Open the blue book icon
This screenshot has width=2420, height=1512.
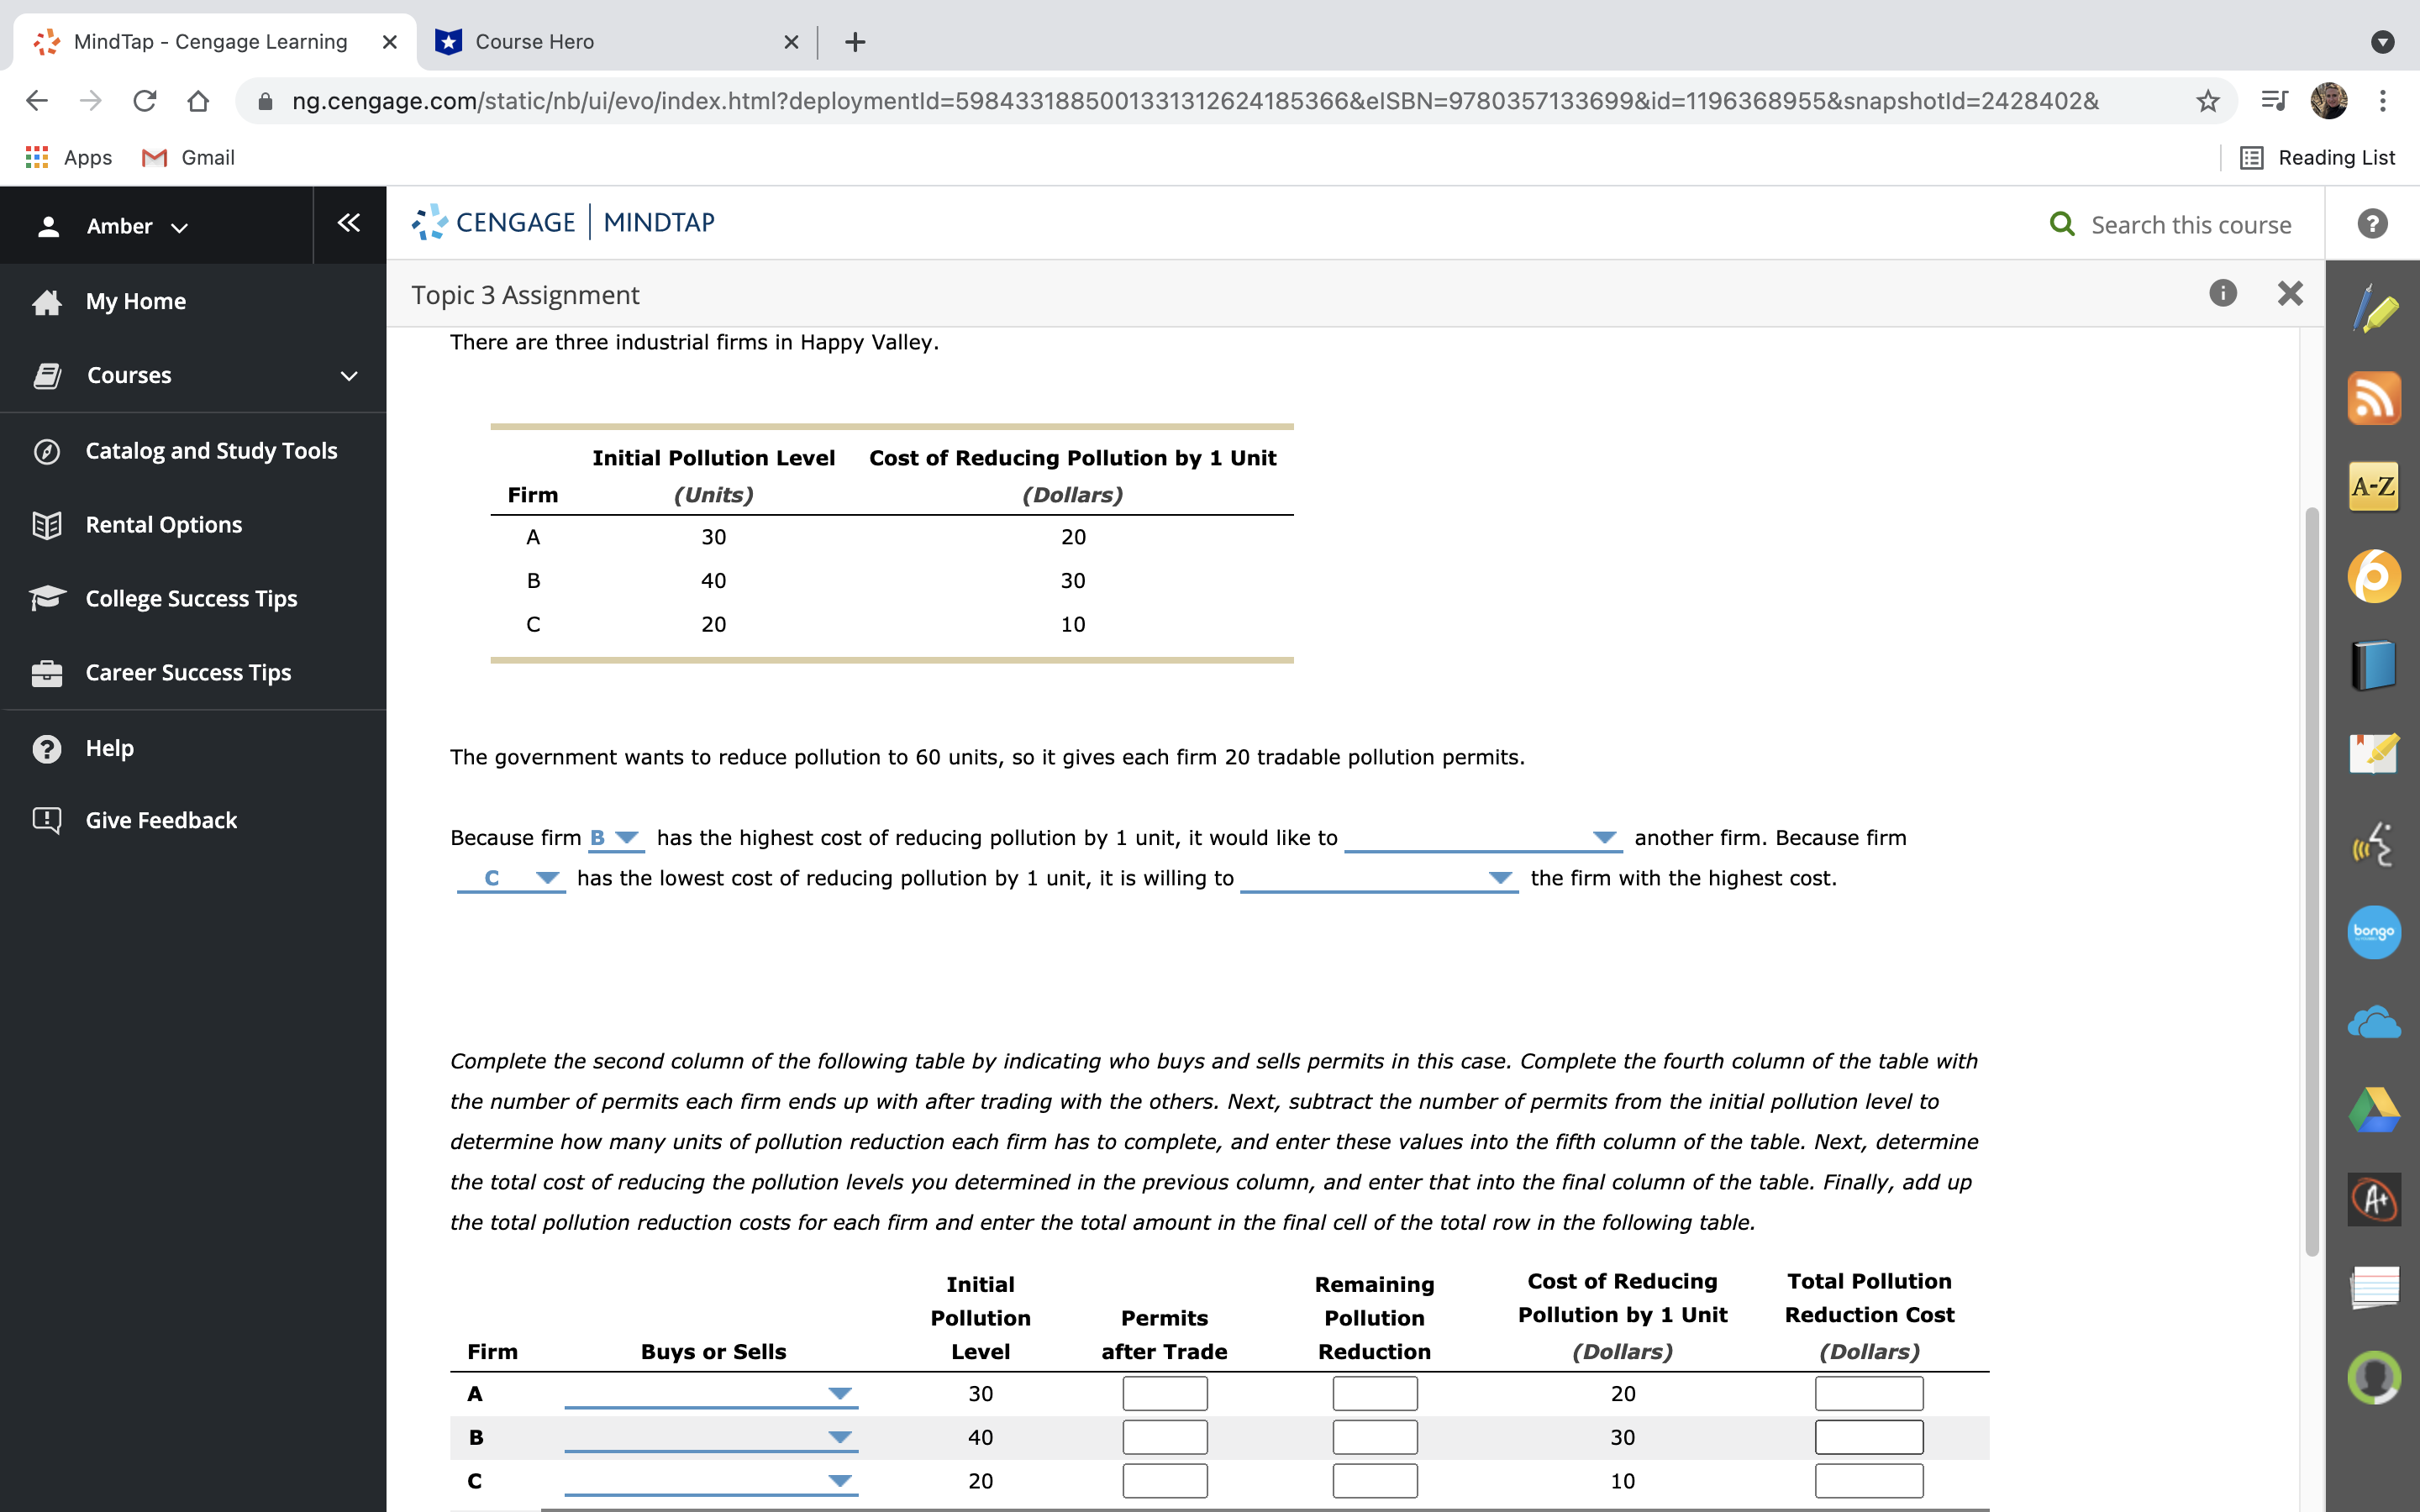pyautogui.click(x=2374, y=665)
